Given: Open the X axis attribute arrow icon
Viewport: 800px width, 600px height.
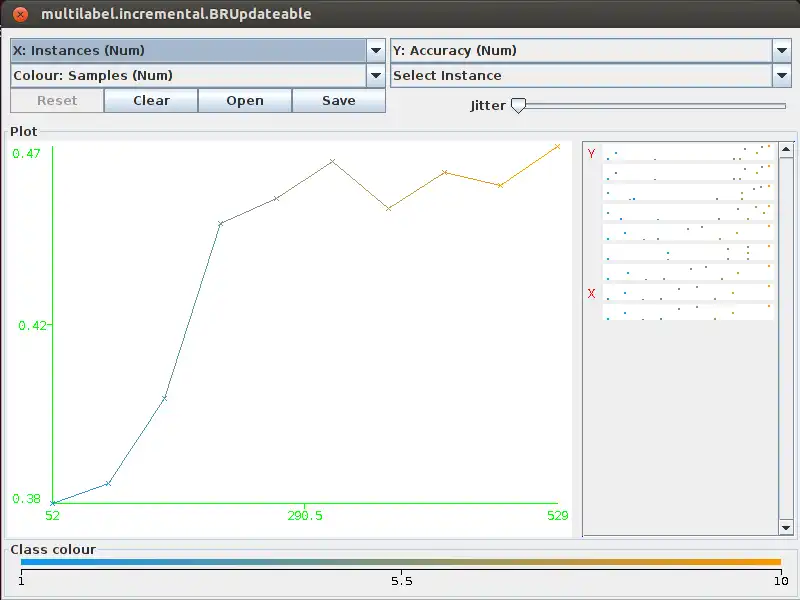Looking at the screenshot, I should (x=376, y=50).
